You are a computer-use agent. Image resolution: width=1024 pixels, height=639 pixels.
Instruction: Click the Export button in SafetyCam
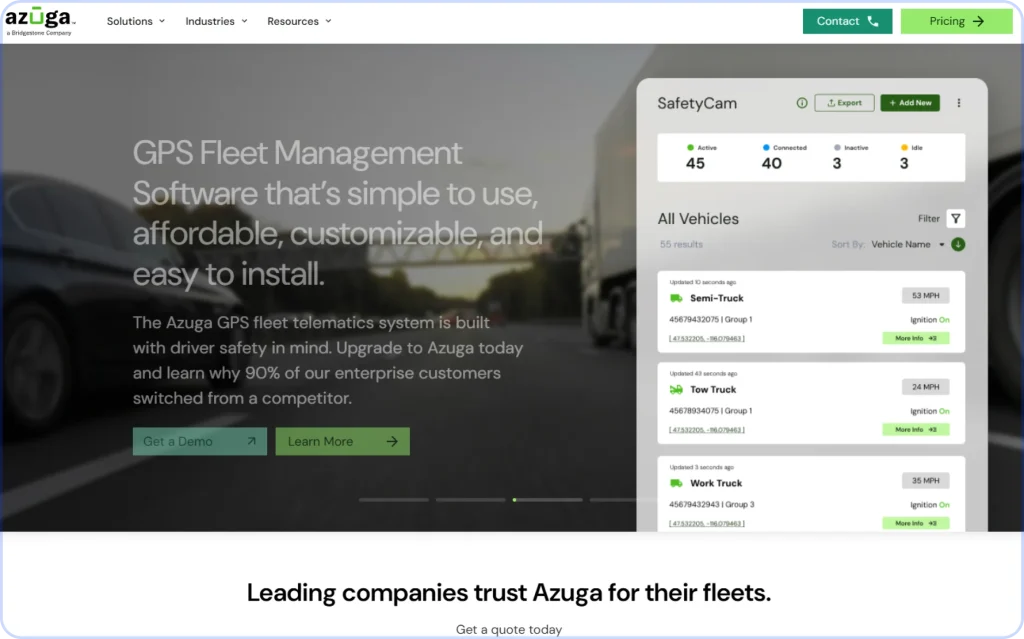coord(844,103)
